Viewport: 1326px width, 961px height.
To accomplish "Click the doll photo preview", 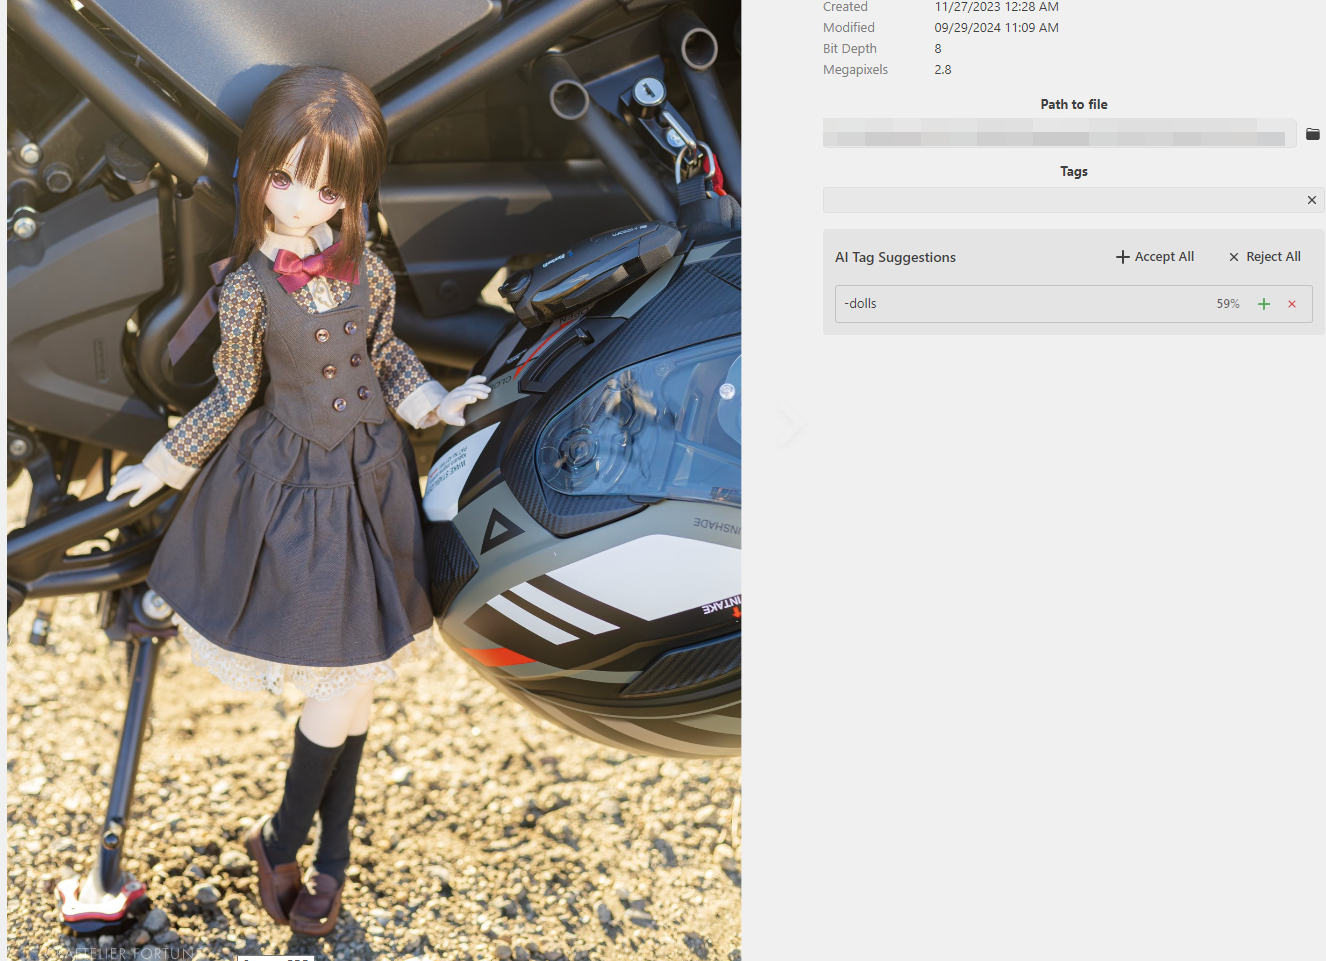I will (x=374, y=480).
